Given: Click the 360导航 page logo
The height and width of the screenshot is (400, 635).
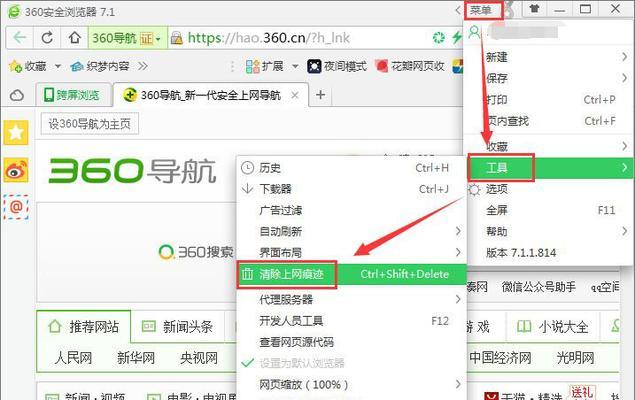Looking at the screenshot, I should 132,171.
